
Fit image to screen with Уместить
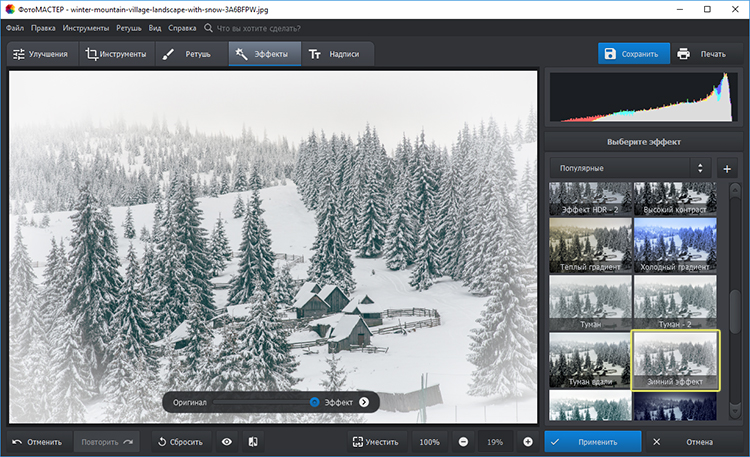[375, 441]
